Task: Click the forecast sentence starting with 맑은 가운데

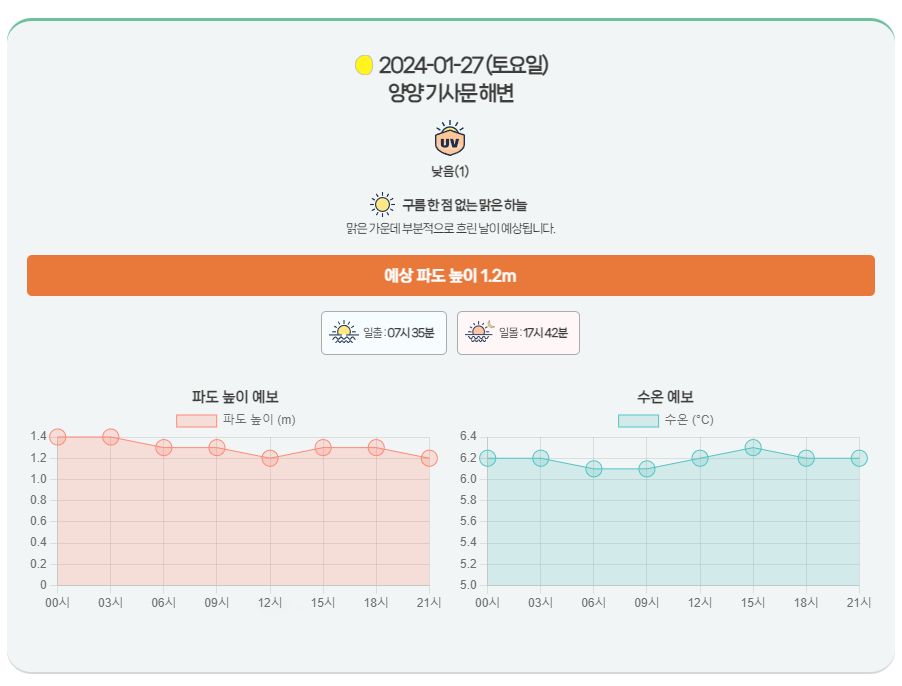Action: click(451, 228)
